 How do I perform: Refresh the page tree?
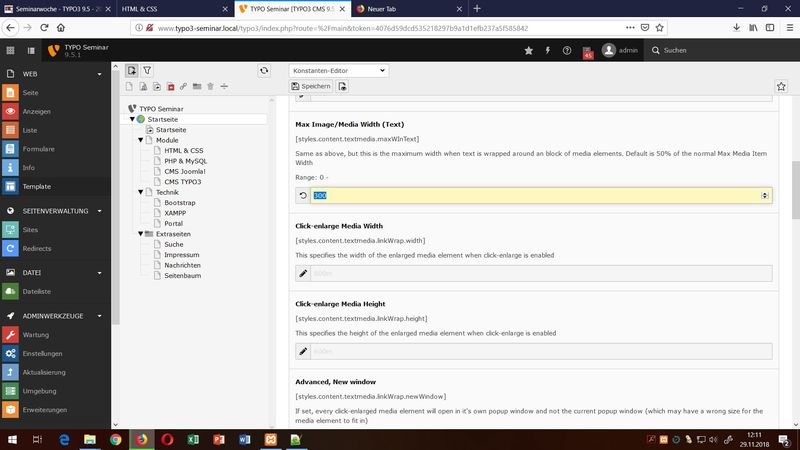[x=263, y=71]
